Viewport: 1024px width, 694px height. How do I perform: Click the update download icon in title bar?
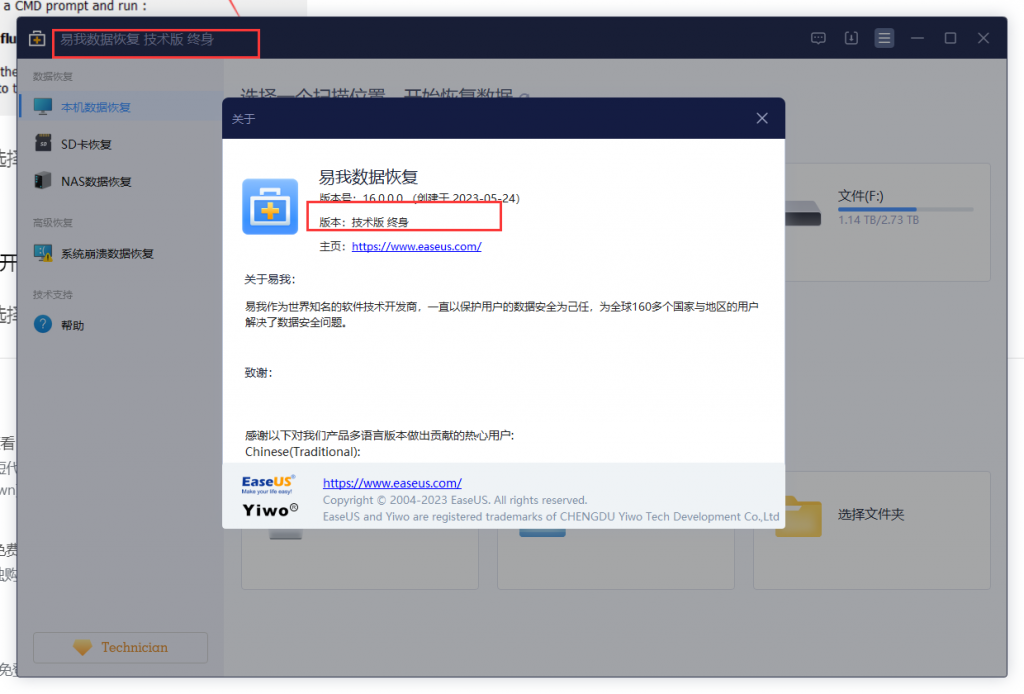coord(850,37)
